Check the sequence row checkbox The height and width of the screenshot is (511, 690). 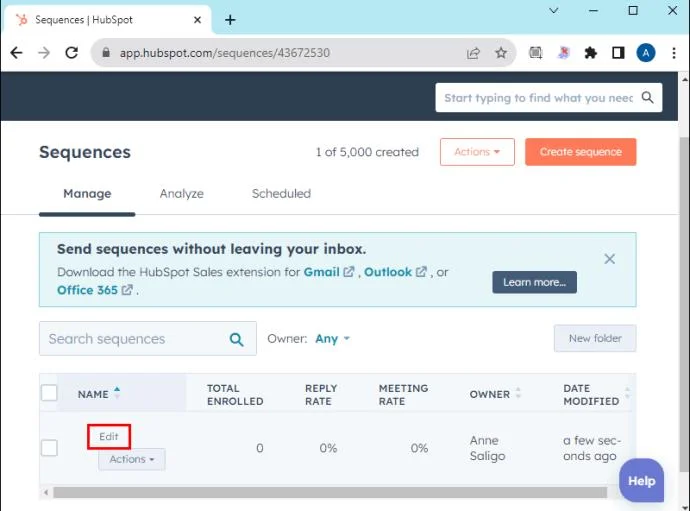(x=49, y=448)
